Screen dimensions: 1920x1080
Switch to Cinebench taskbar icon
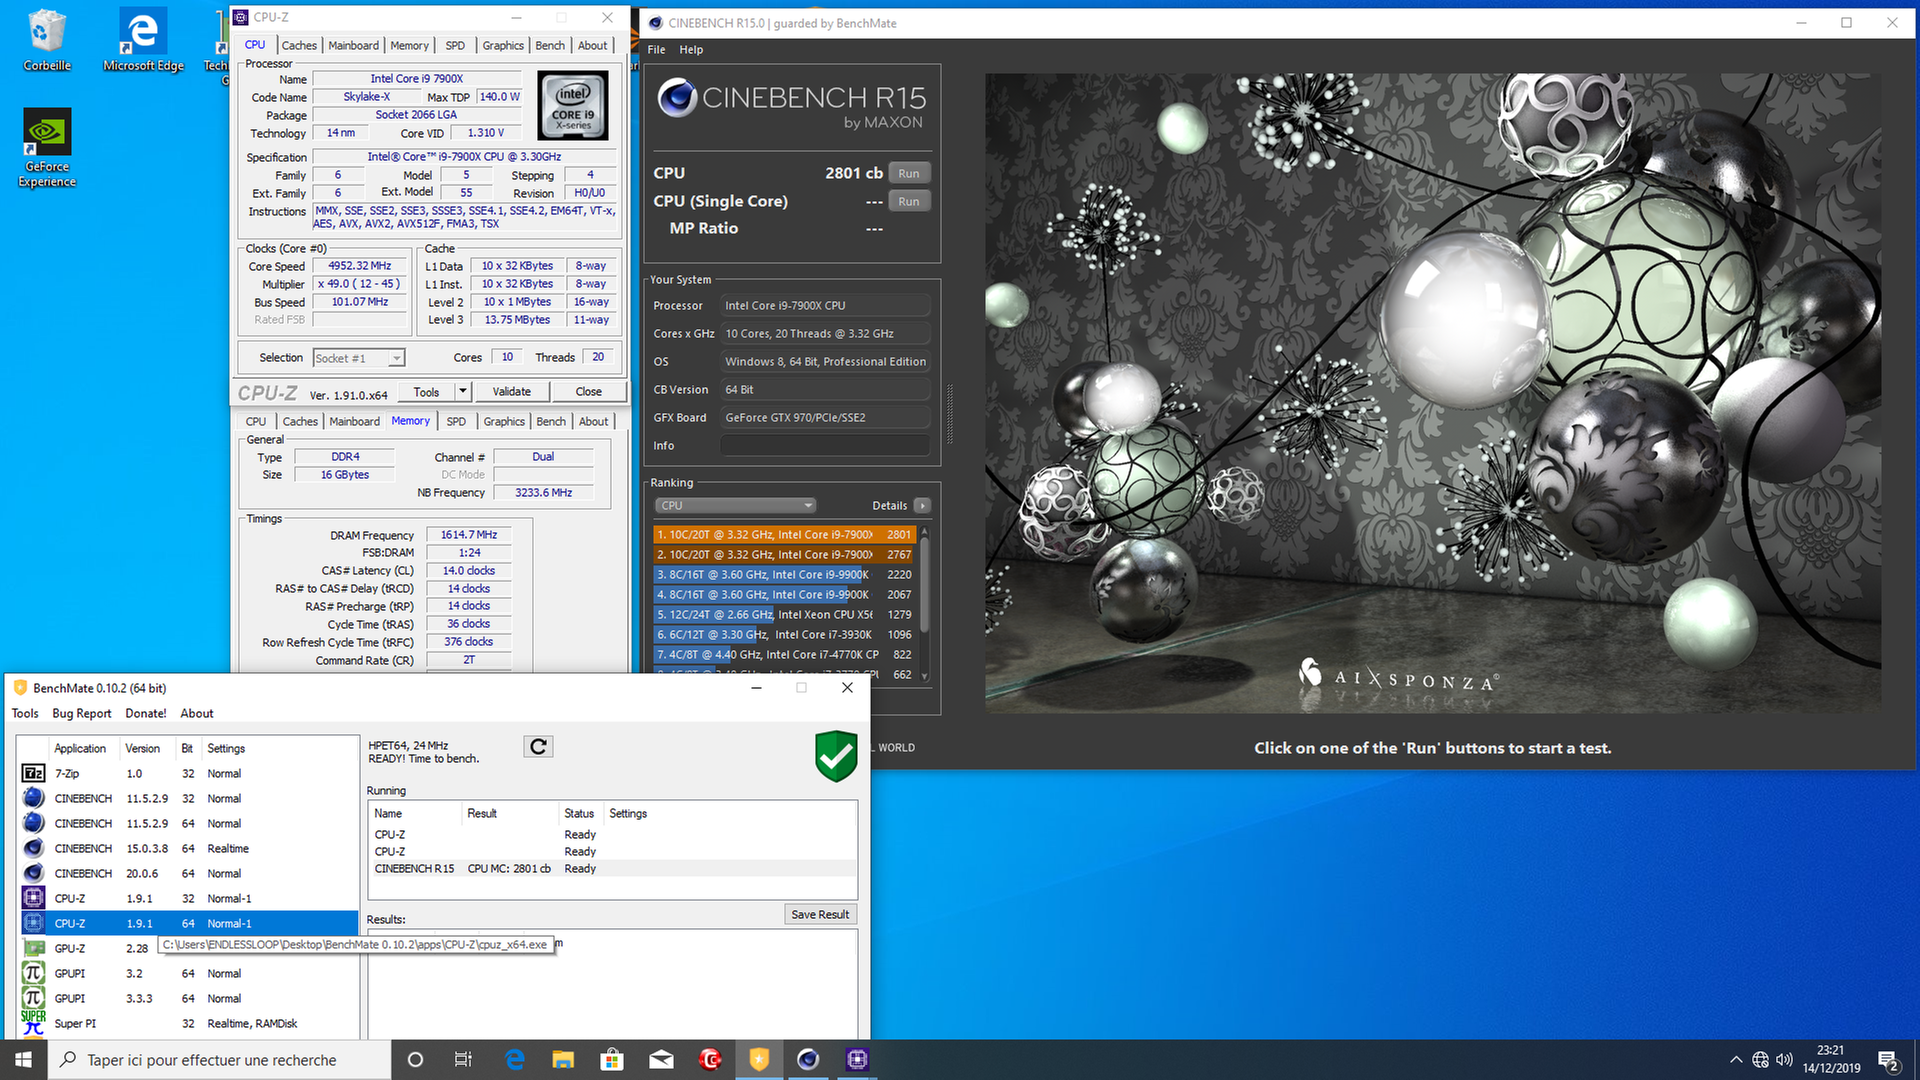808,1060
